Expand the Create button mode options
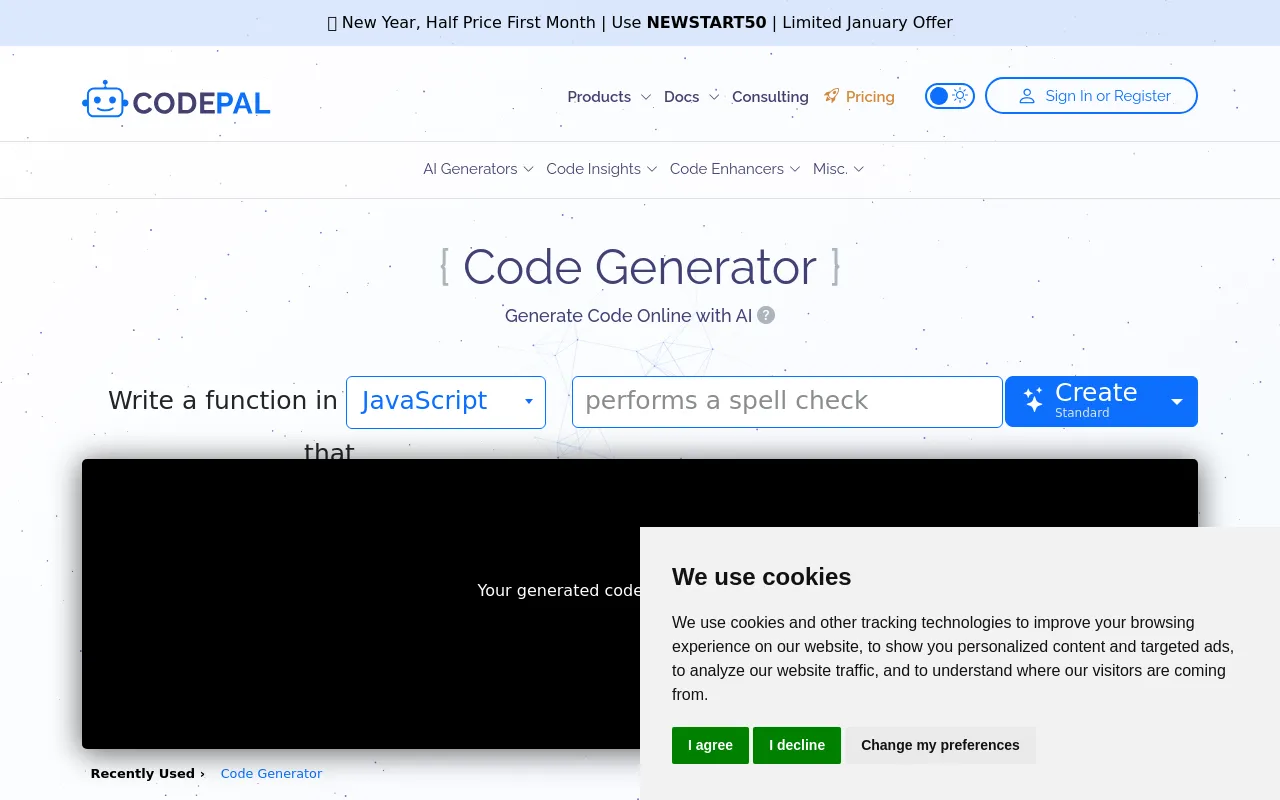This screenshot has height=800, width=1280. pos(1176,401)
